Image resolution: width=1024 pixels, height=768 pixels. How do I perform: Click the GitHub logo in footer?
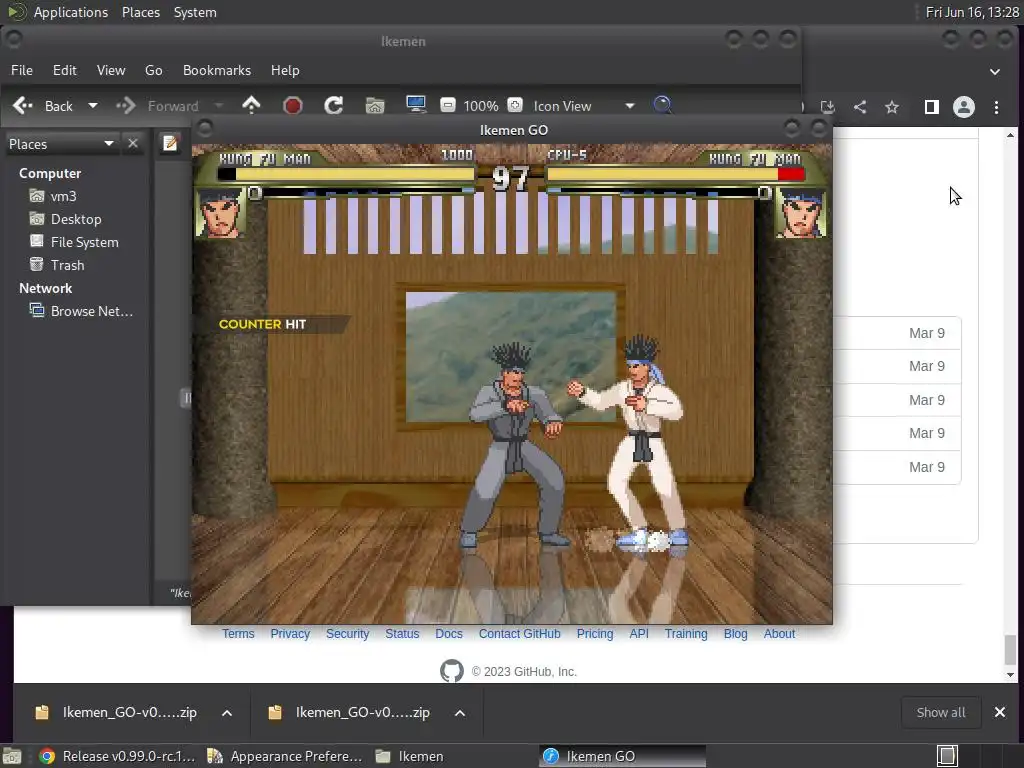pos(451,671)
